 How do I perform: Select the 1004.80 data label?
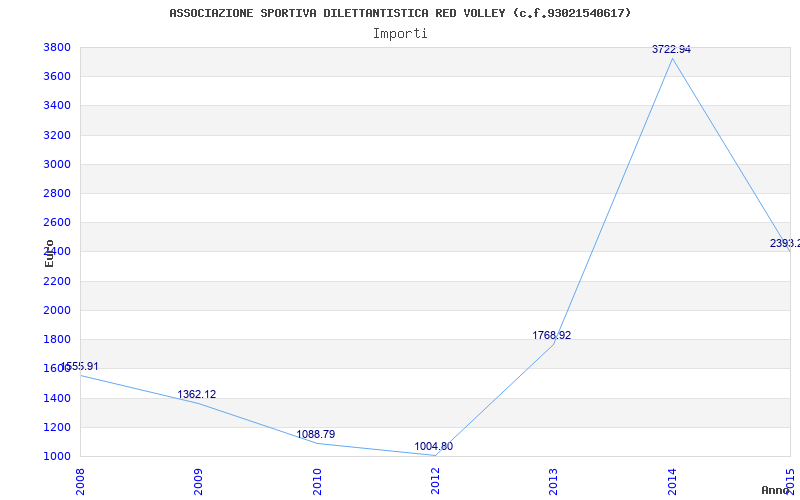[433, 446]
